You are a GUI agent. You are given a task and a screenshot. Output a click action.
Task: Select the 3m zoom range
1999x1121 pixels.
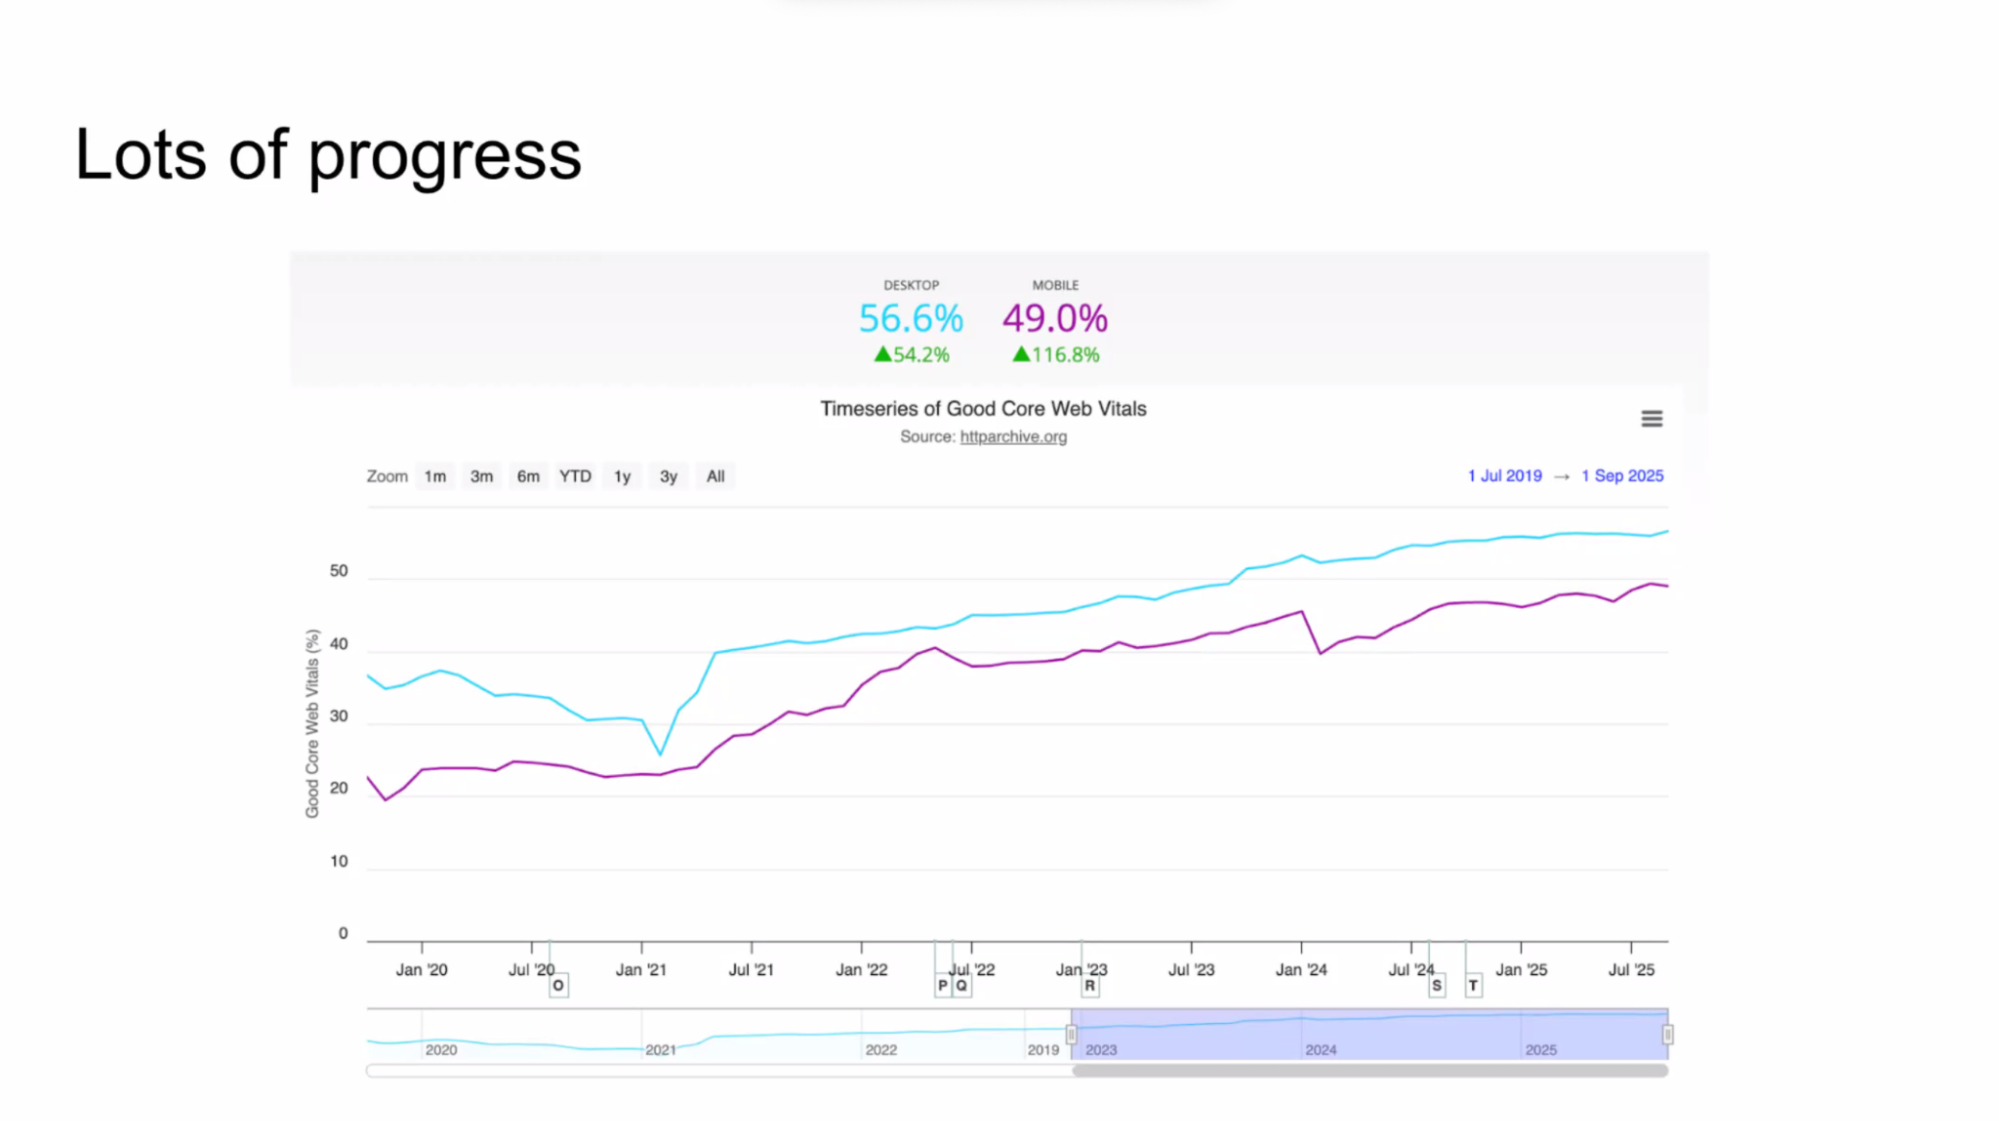pos(481,476)
